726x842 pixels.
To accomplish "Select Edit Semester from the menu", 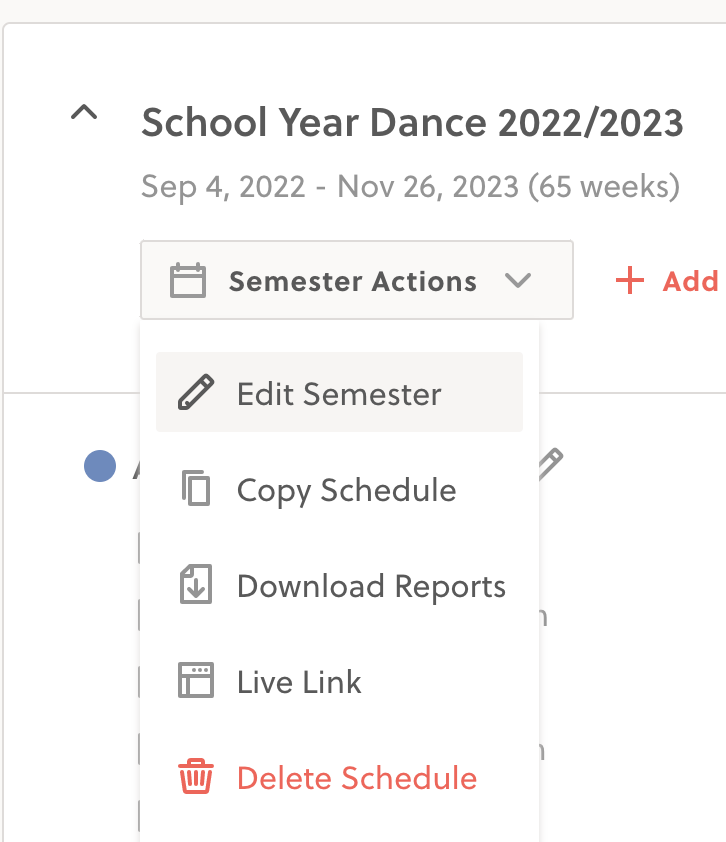I will (339, 393).
